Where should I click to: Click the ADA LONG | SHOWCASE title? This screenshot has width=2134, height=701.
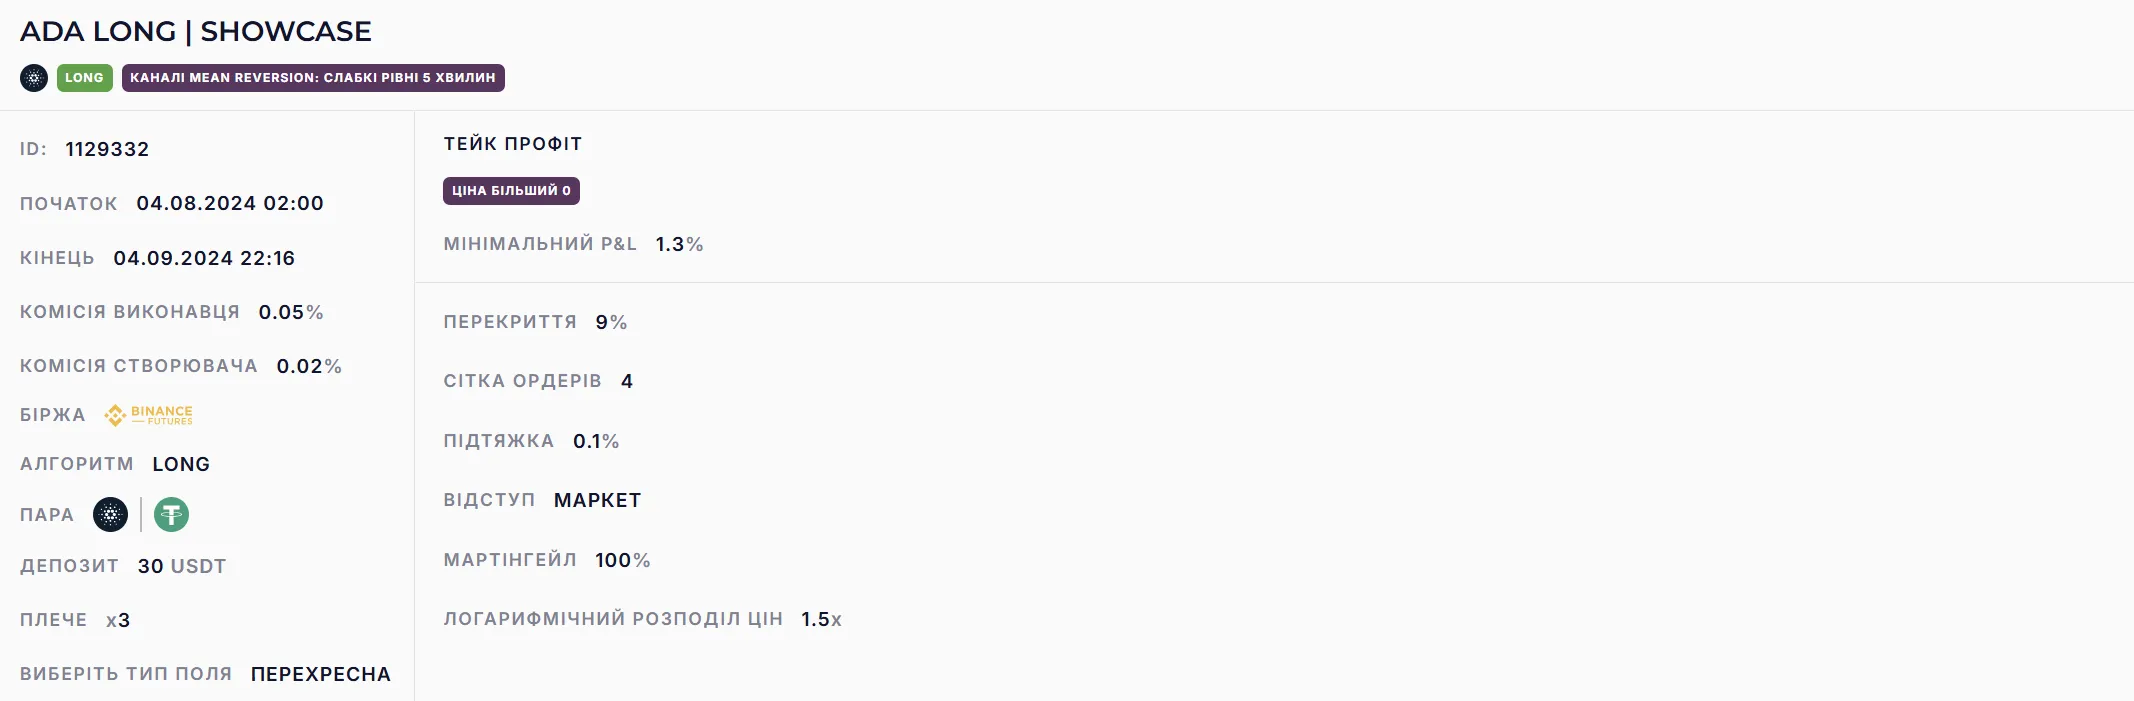196,31
